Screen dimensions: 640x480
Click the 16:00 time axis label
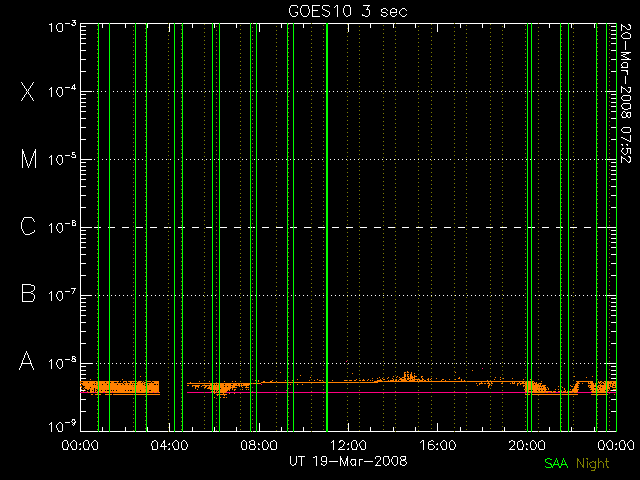click(438, 445)
